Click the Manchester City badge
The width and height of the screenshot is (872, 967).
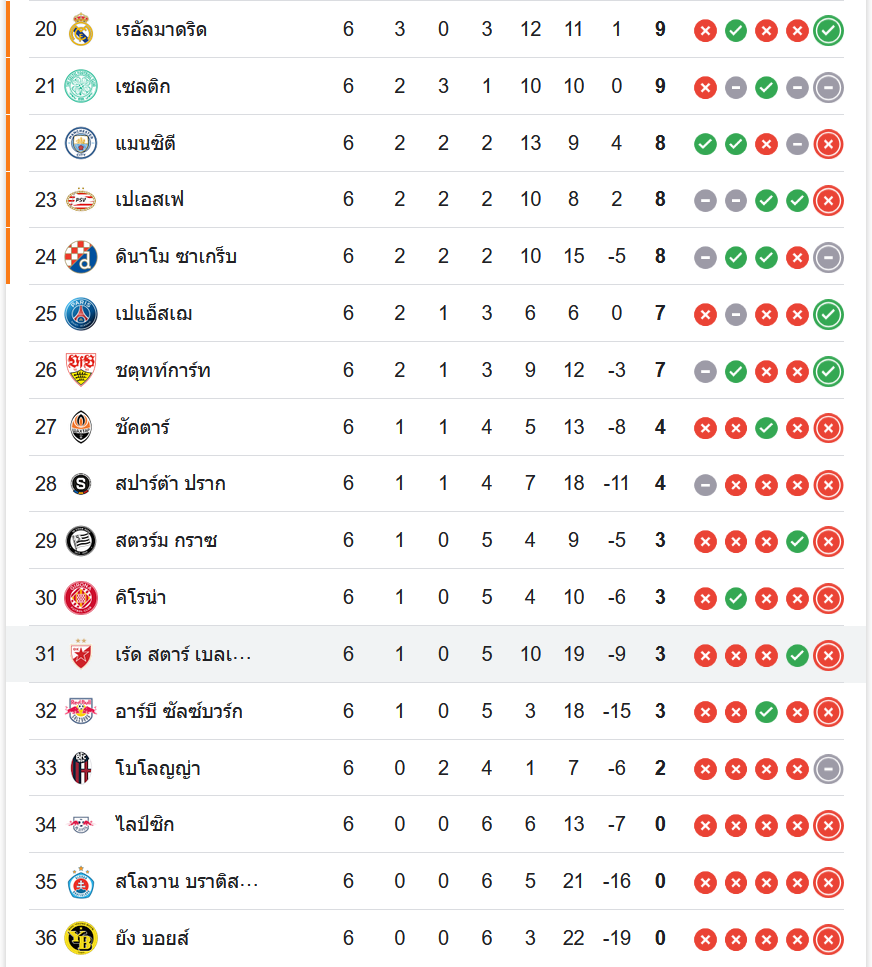(x=80, y=143)
